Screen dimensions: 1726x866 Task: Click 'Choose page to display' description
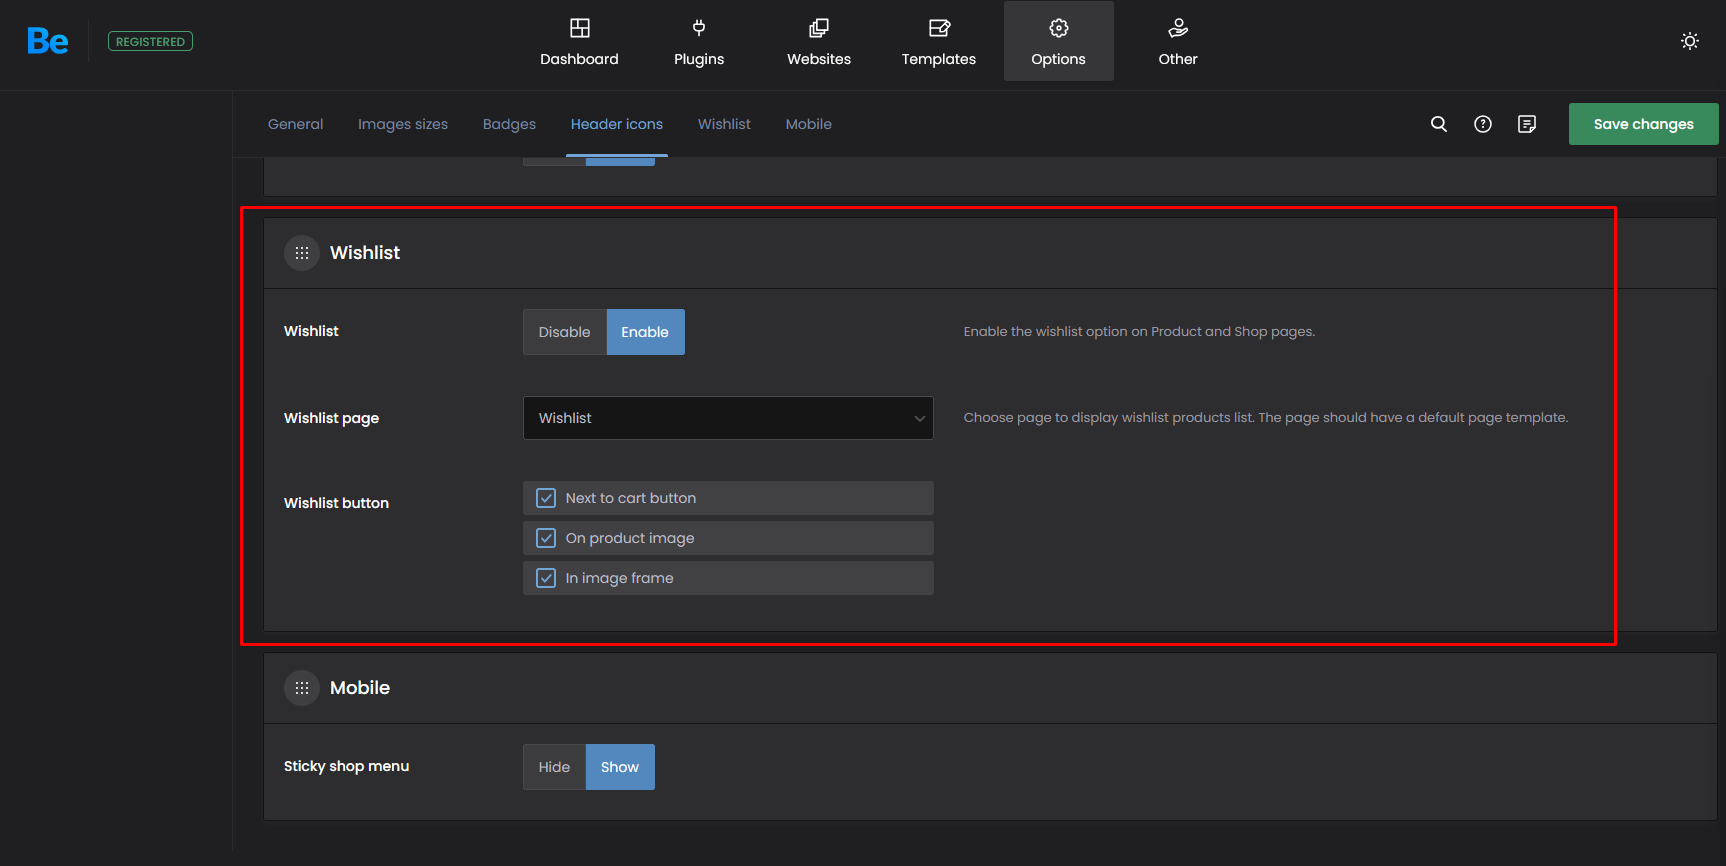click(1266, 418)
